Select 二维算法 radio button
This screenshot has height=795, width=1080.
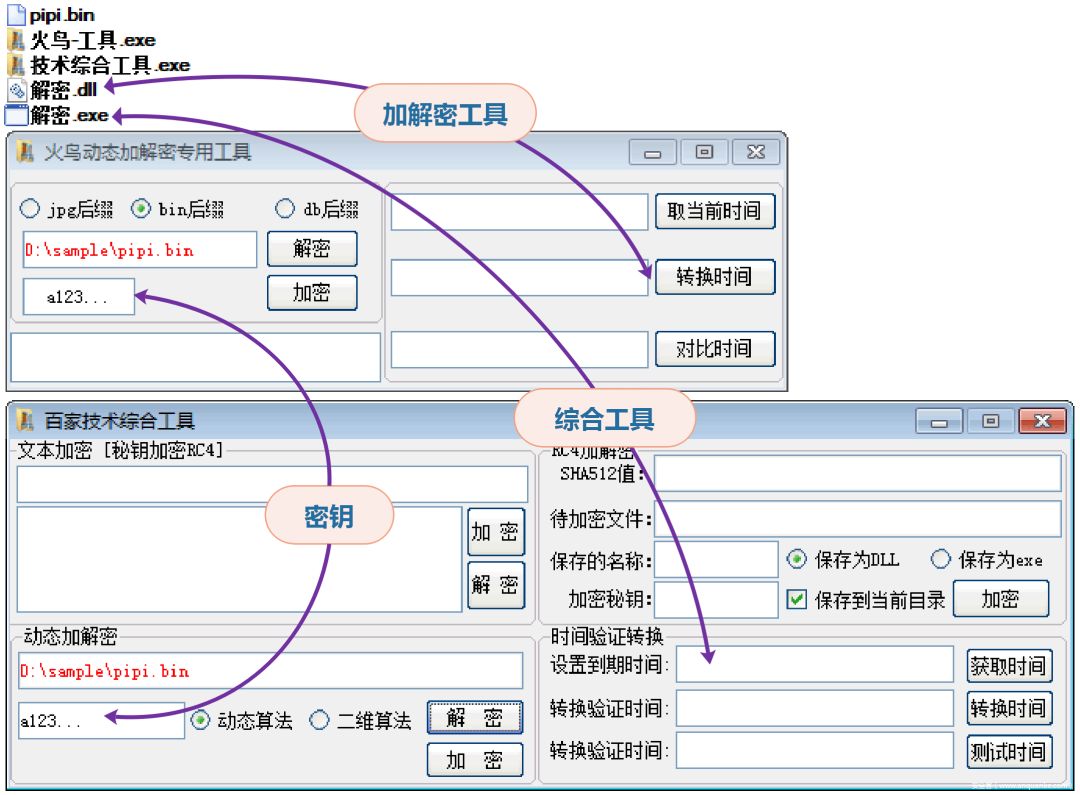pyautogui.click(x=319, y=721)
